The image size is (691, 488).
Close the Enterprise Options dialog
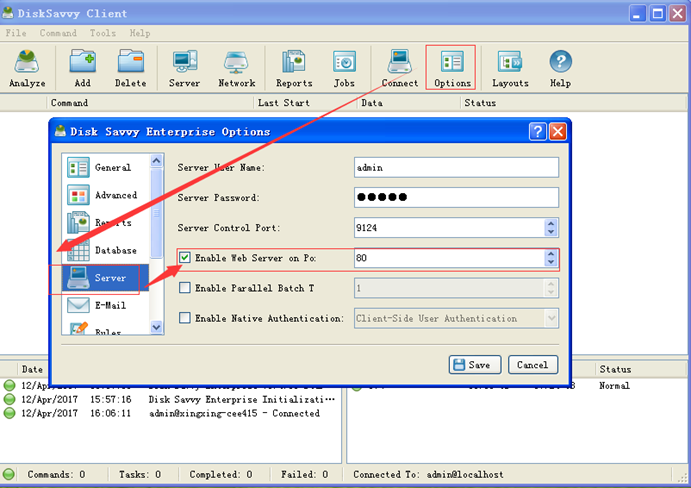point(557,131)
